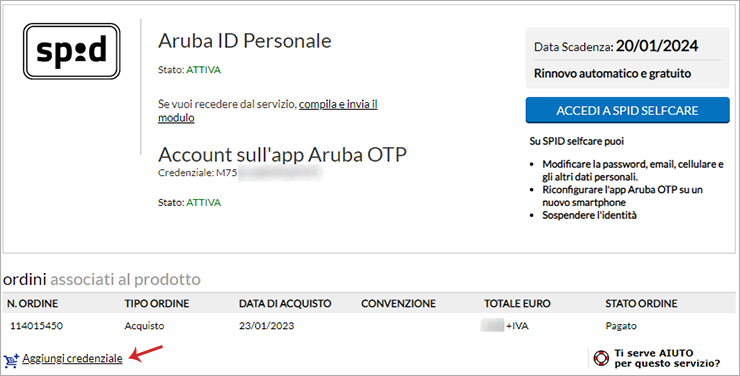This screenshot has height=376, width=740.
Task: Click 'Ti serve AIUTO per questo servizio?'
Action: pyautogui.click(x=667, y=359)
